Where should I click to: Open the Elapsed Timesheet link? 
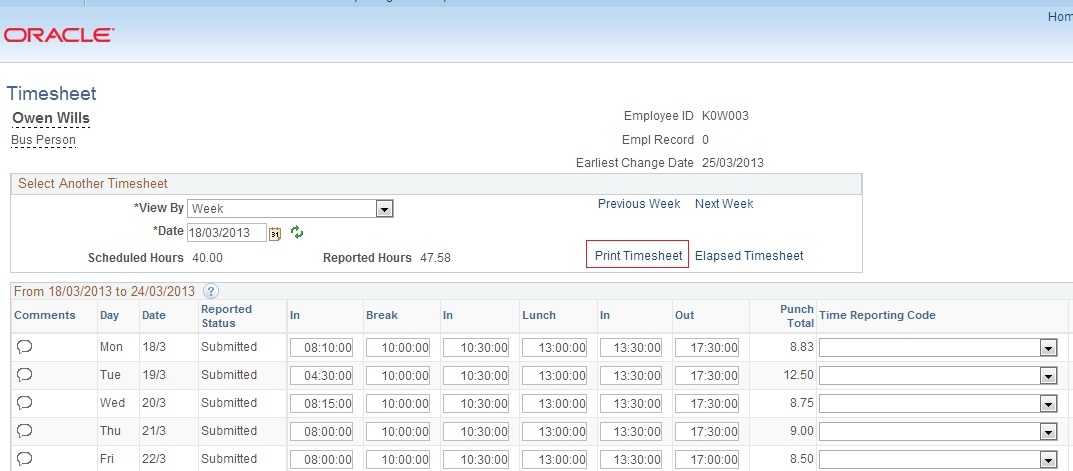pyautogui.click(x=749, y=255)
